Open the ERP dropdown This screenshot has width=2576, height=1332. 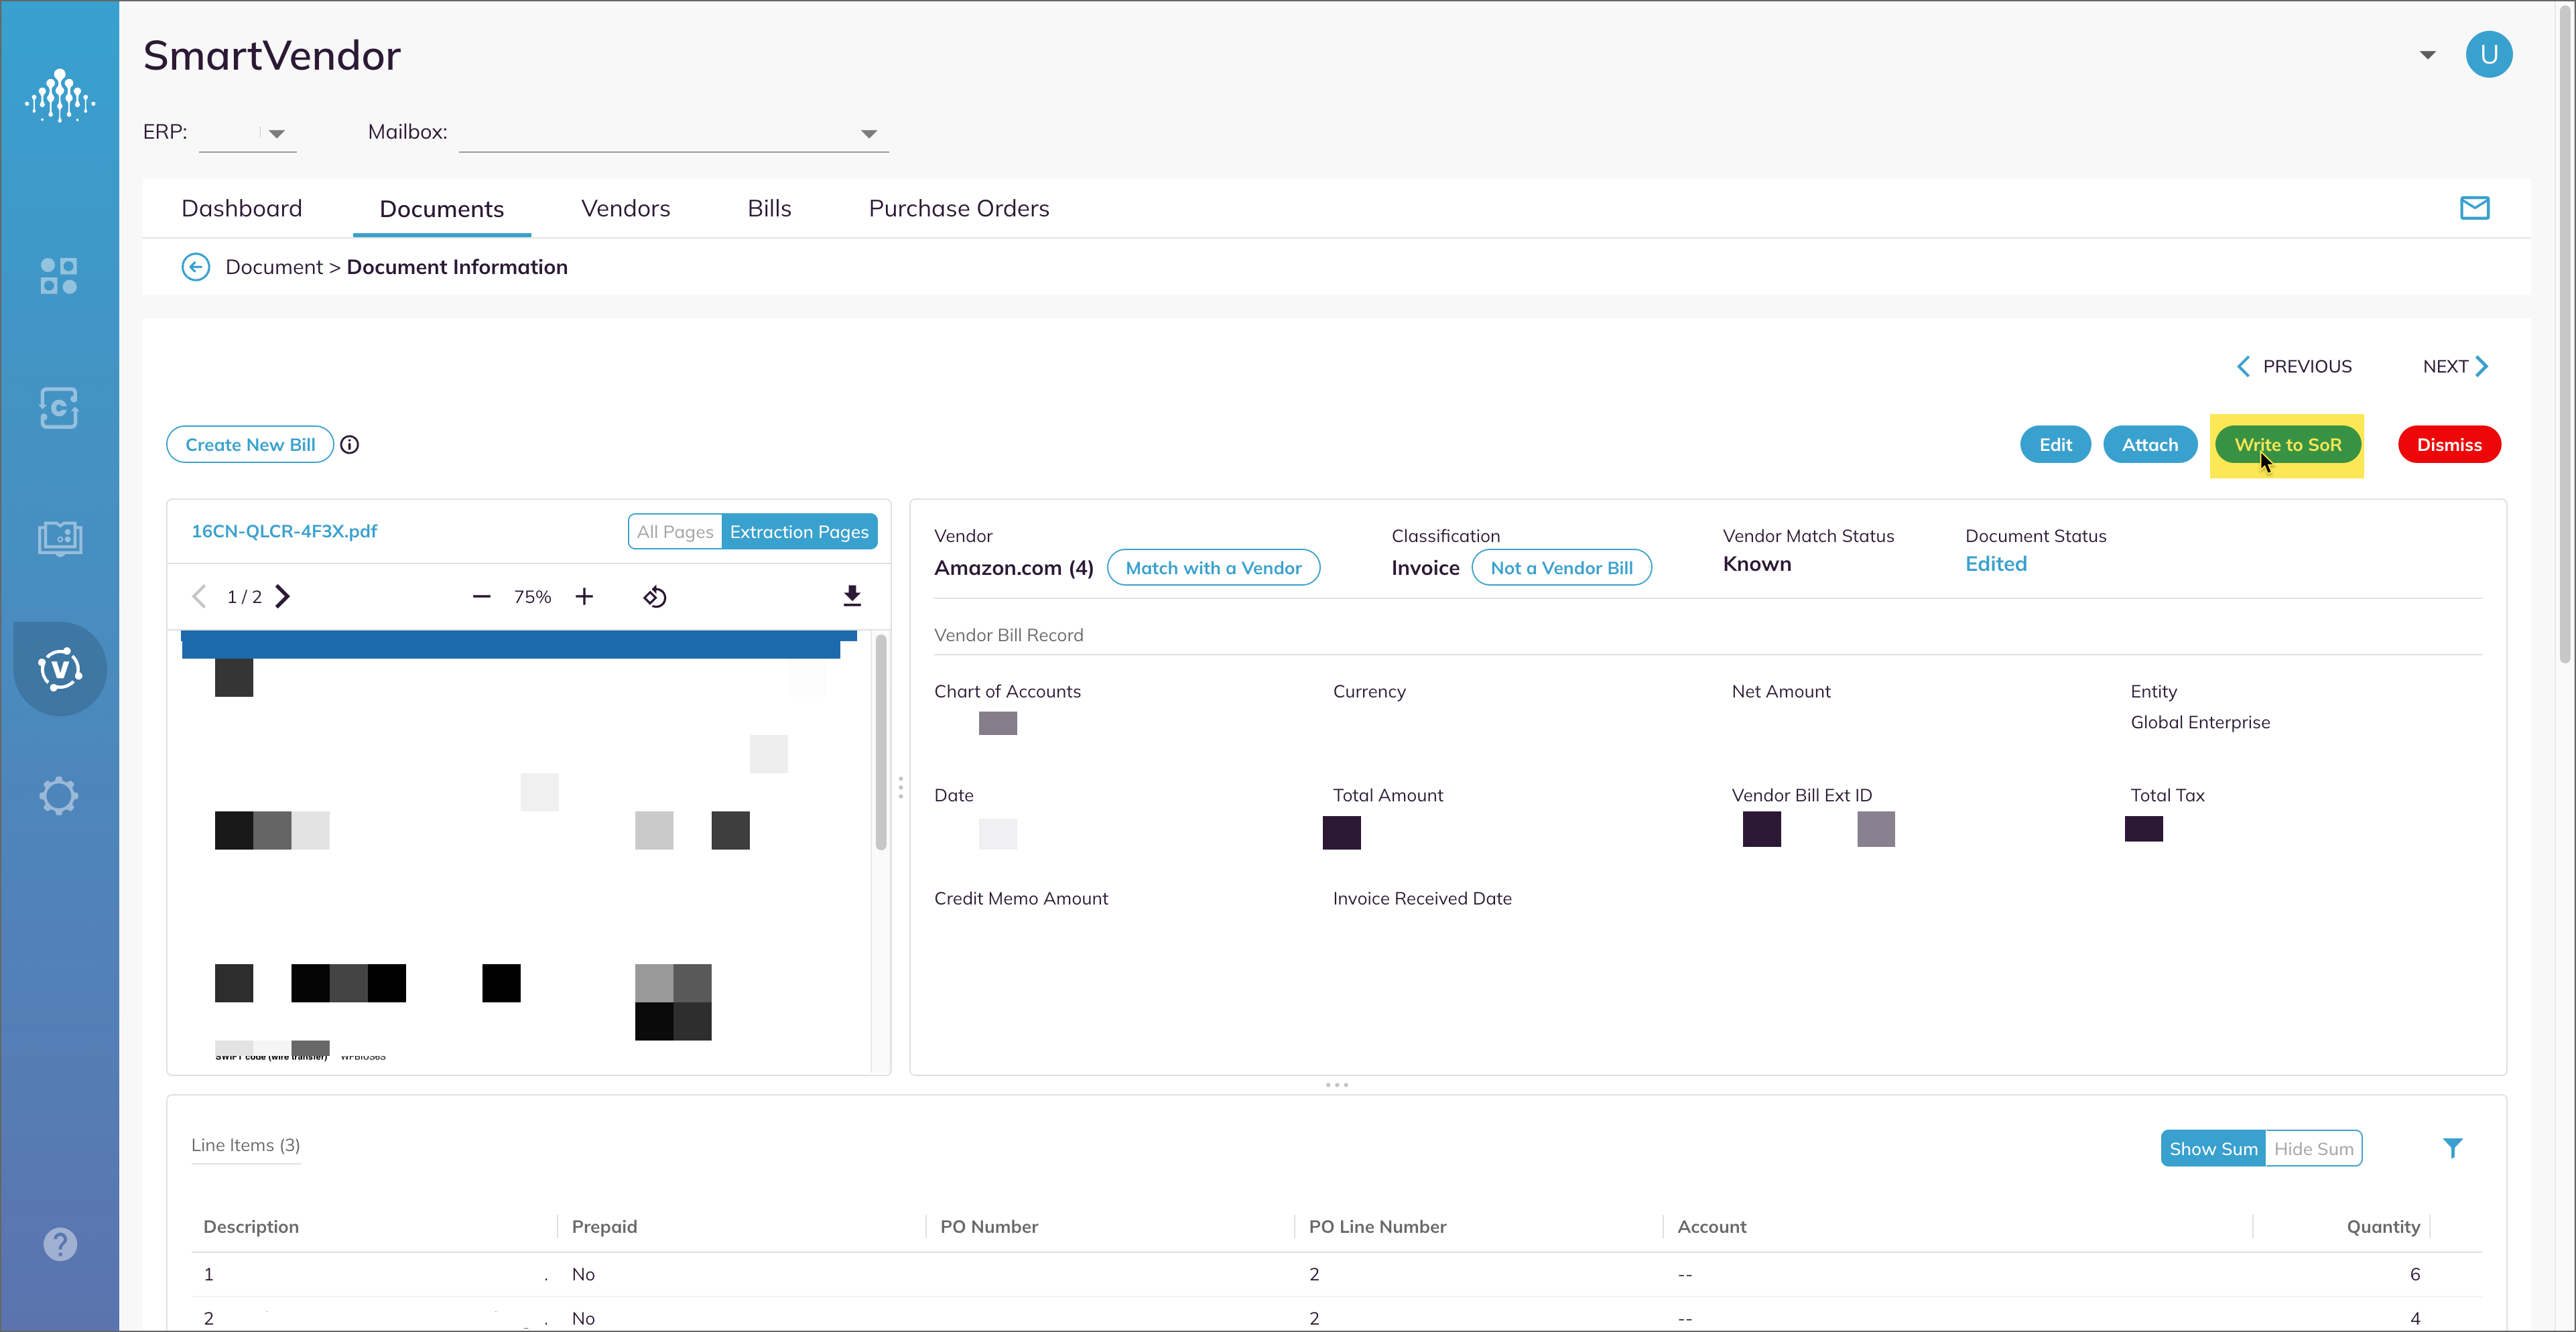coord(277,133)
